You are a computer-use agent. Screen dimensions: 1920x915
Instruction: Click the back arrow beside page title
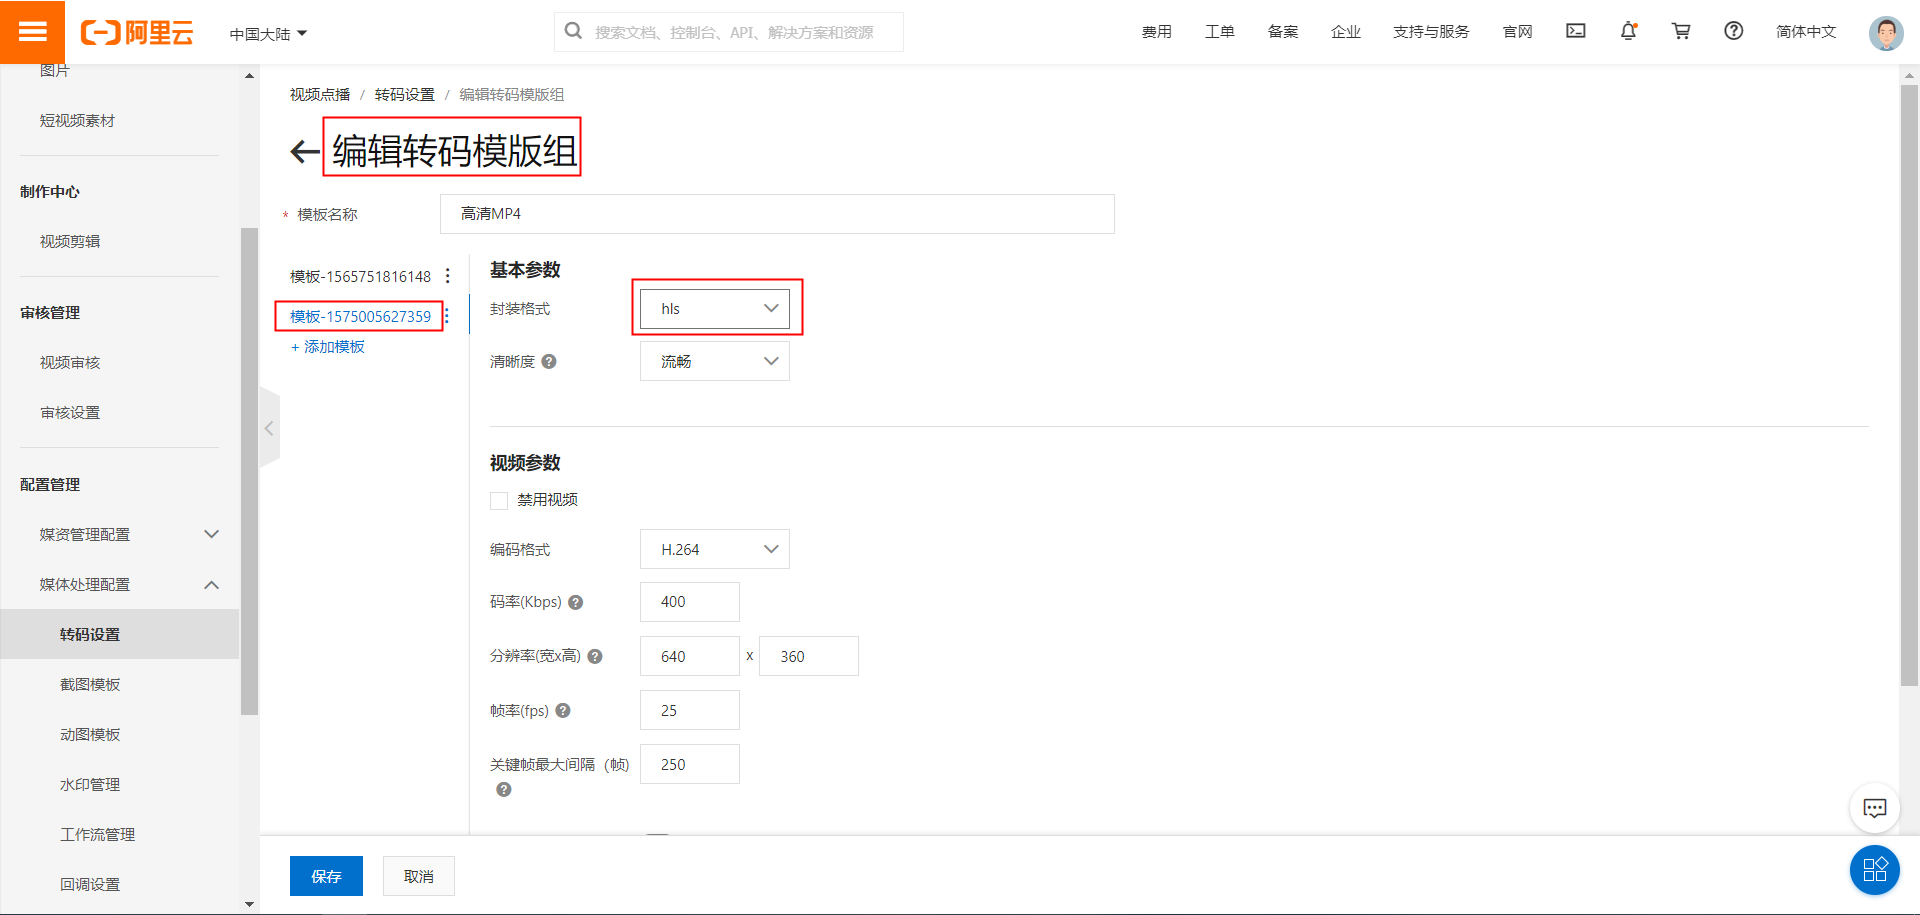click(304, 152)
